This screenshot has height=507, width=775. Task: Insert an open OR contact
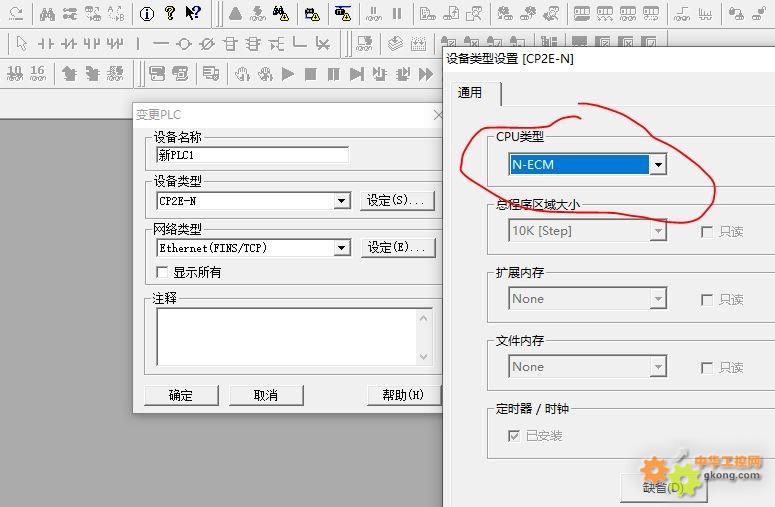[91, 44]
